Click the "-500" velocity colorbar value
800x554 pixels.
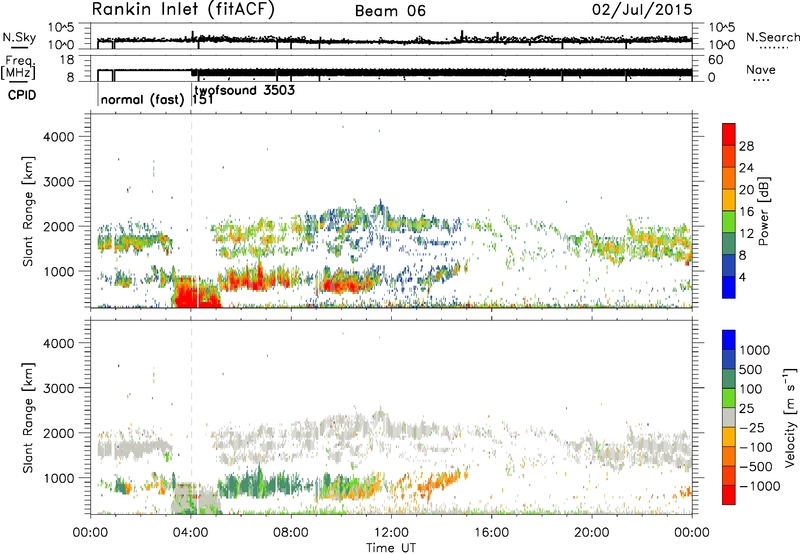click(756, 467)
